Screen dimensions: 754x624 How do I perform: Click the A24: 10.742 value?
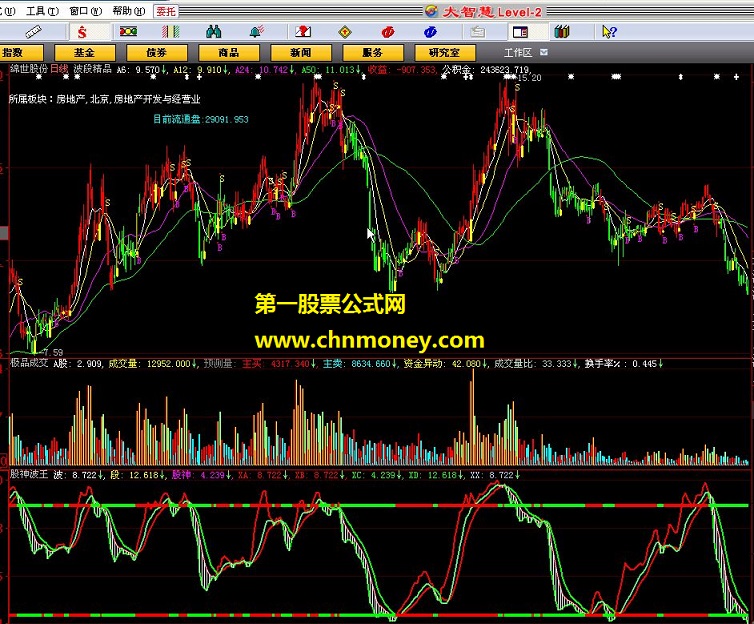(265, 70)
